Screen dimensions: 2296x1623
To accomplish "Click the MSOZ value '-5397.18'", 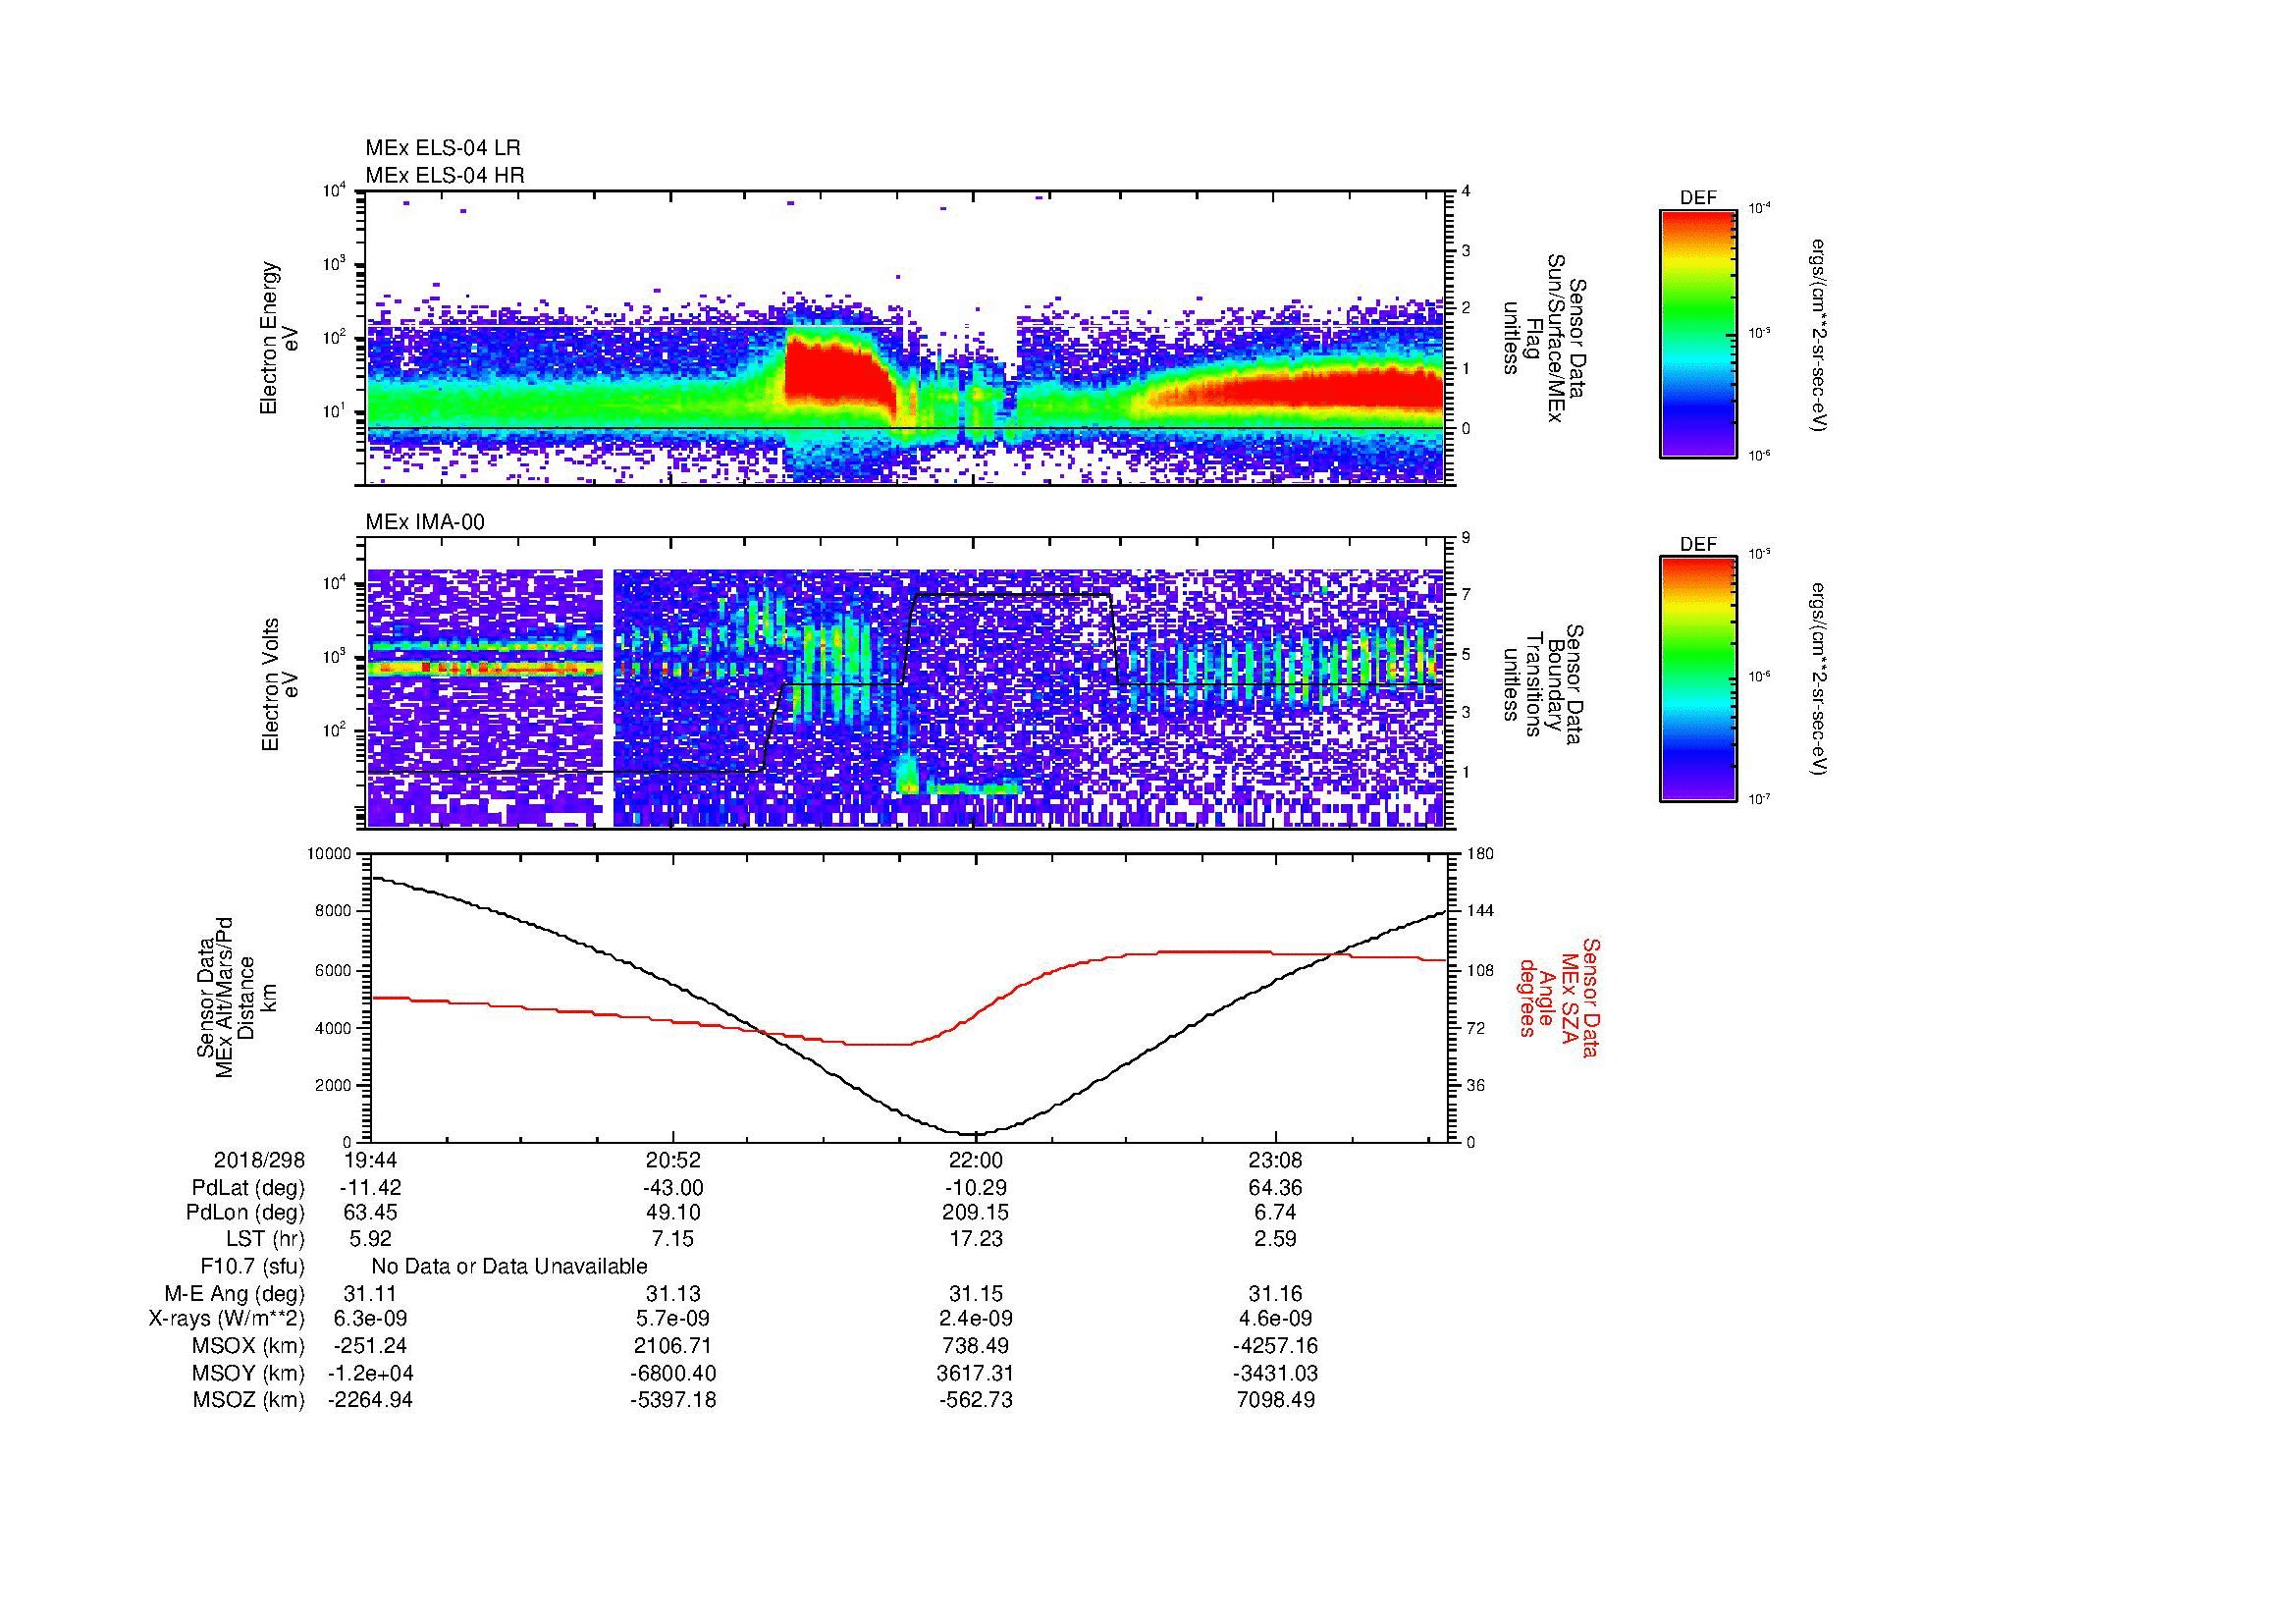I will (673, 1400).
